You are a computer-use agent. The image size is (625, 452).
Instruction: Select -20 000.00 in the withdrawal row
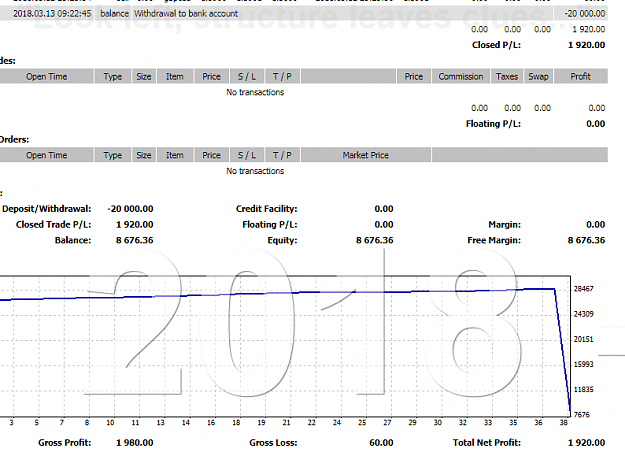(585, 14)
